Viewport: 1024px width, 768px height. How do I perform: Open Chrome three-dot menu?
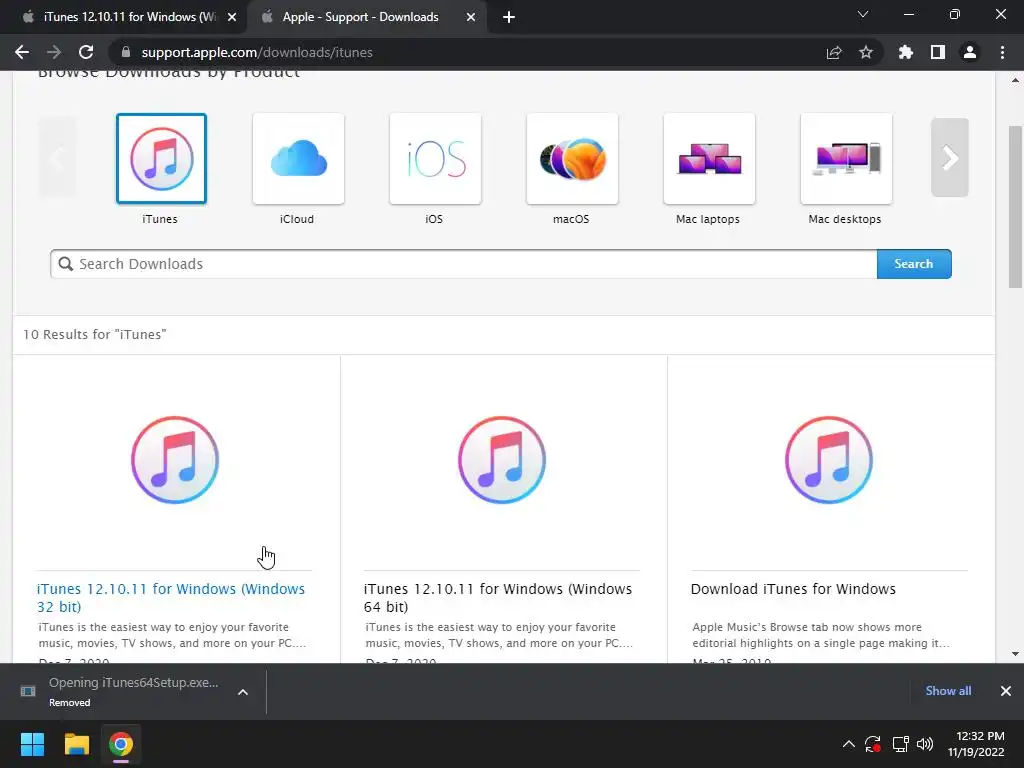[x=1002, y=52]
